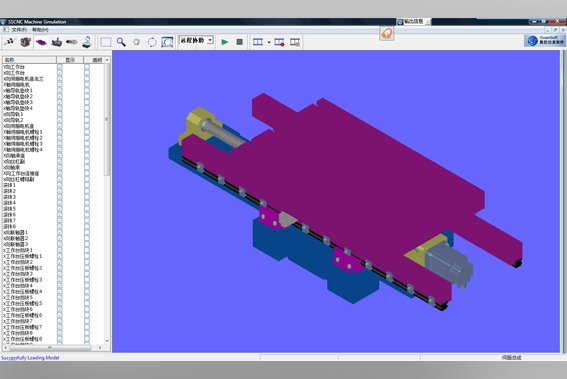
Task: Toggle transparency checkbox for X向工作台 row
Action: pos(87,73)
